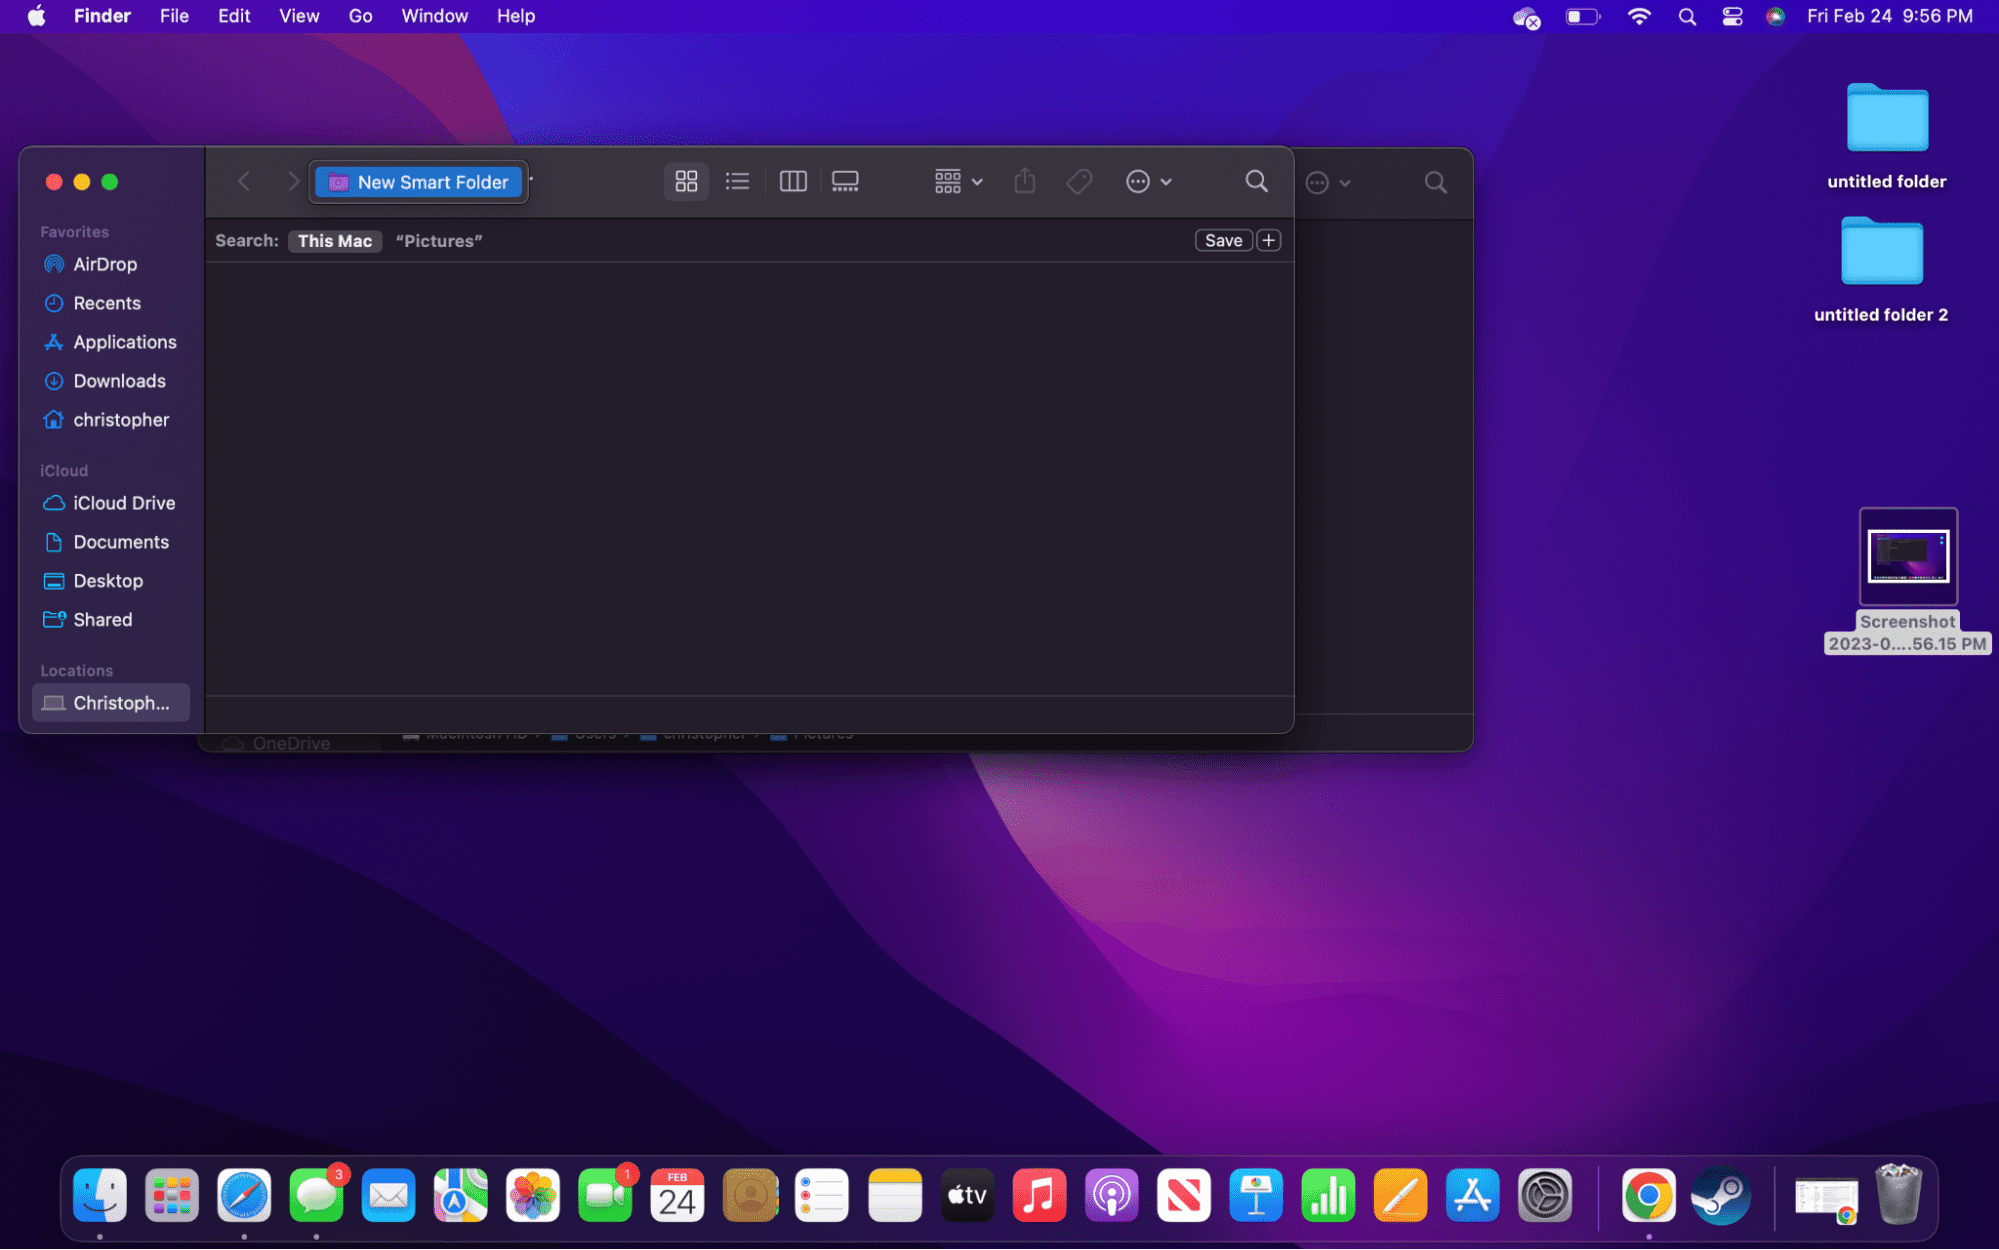
Task: Select This Mac search scope
Action: [x=335, y=241]
